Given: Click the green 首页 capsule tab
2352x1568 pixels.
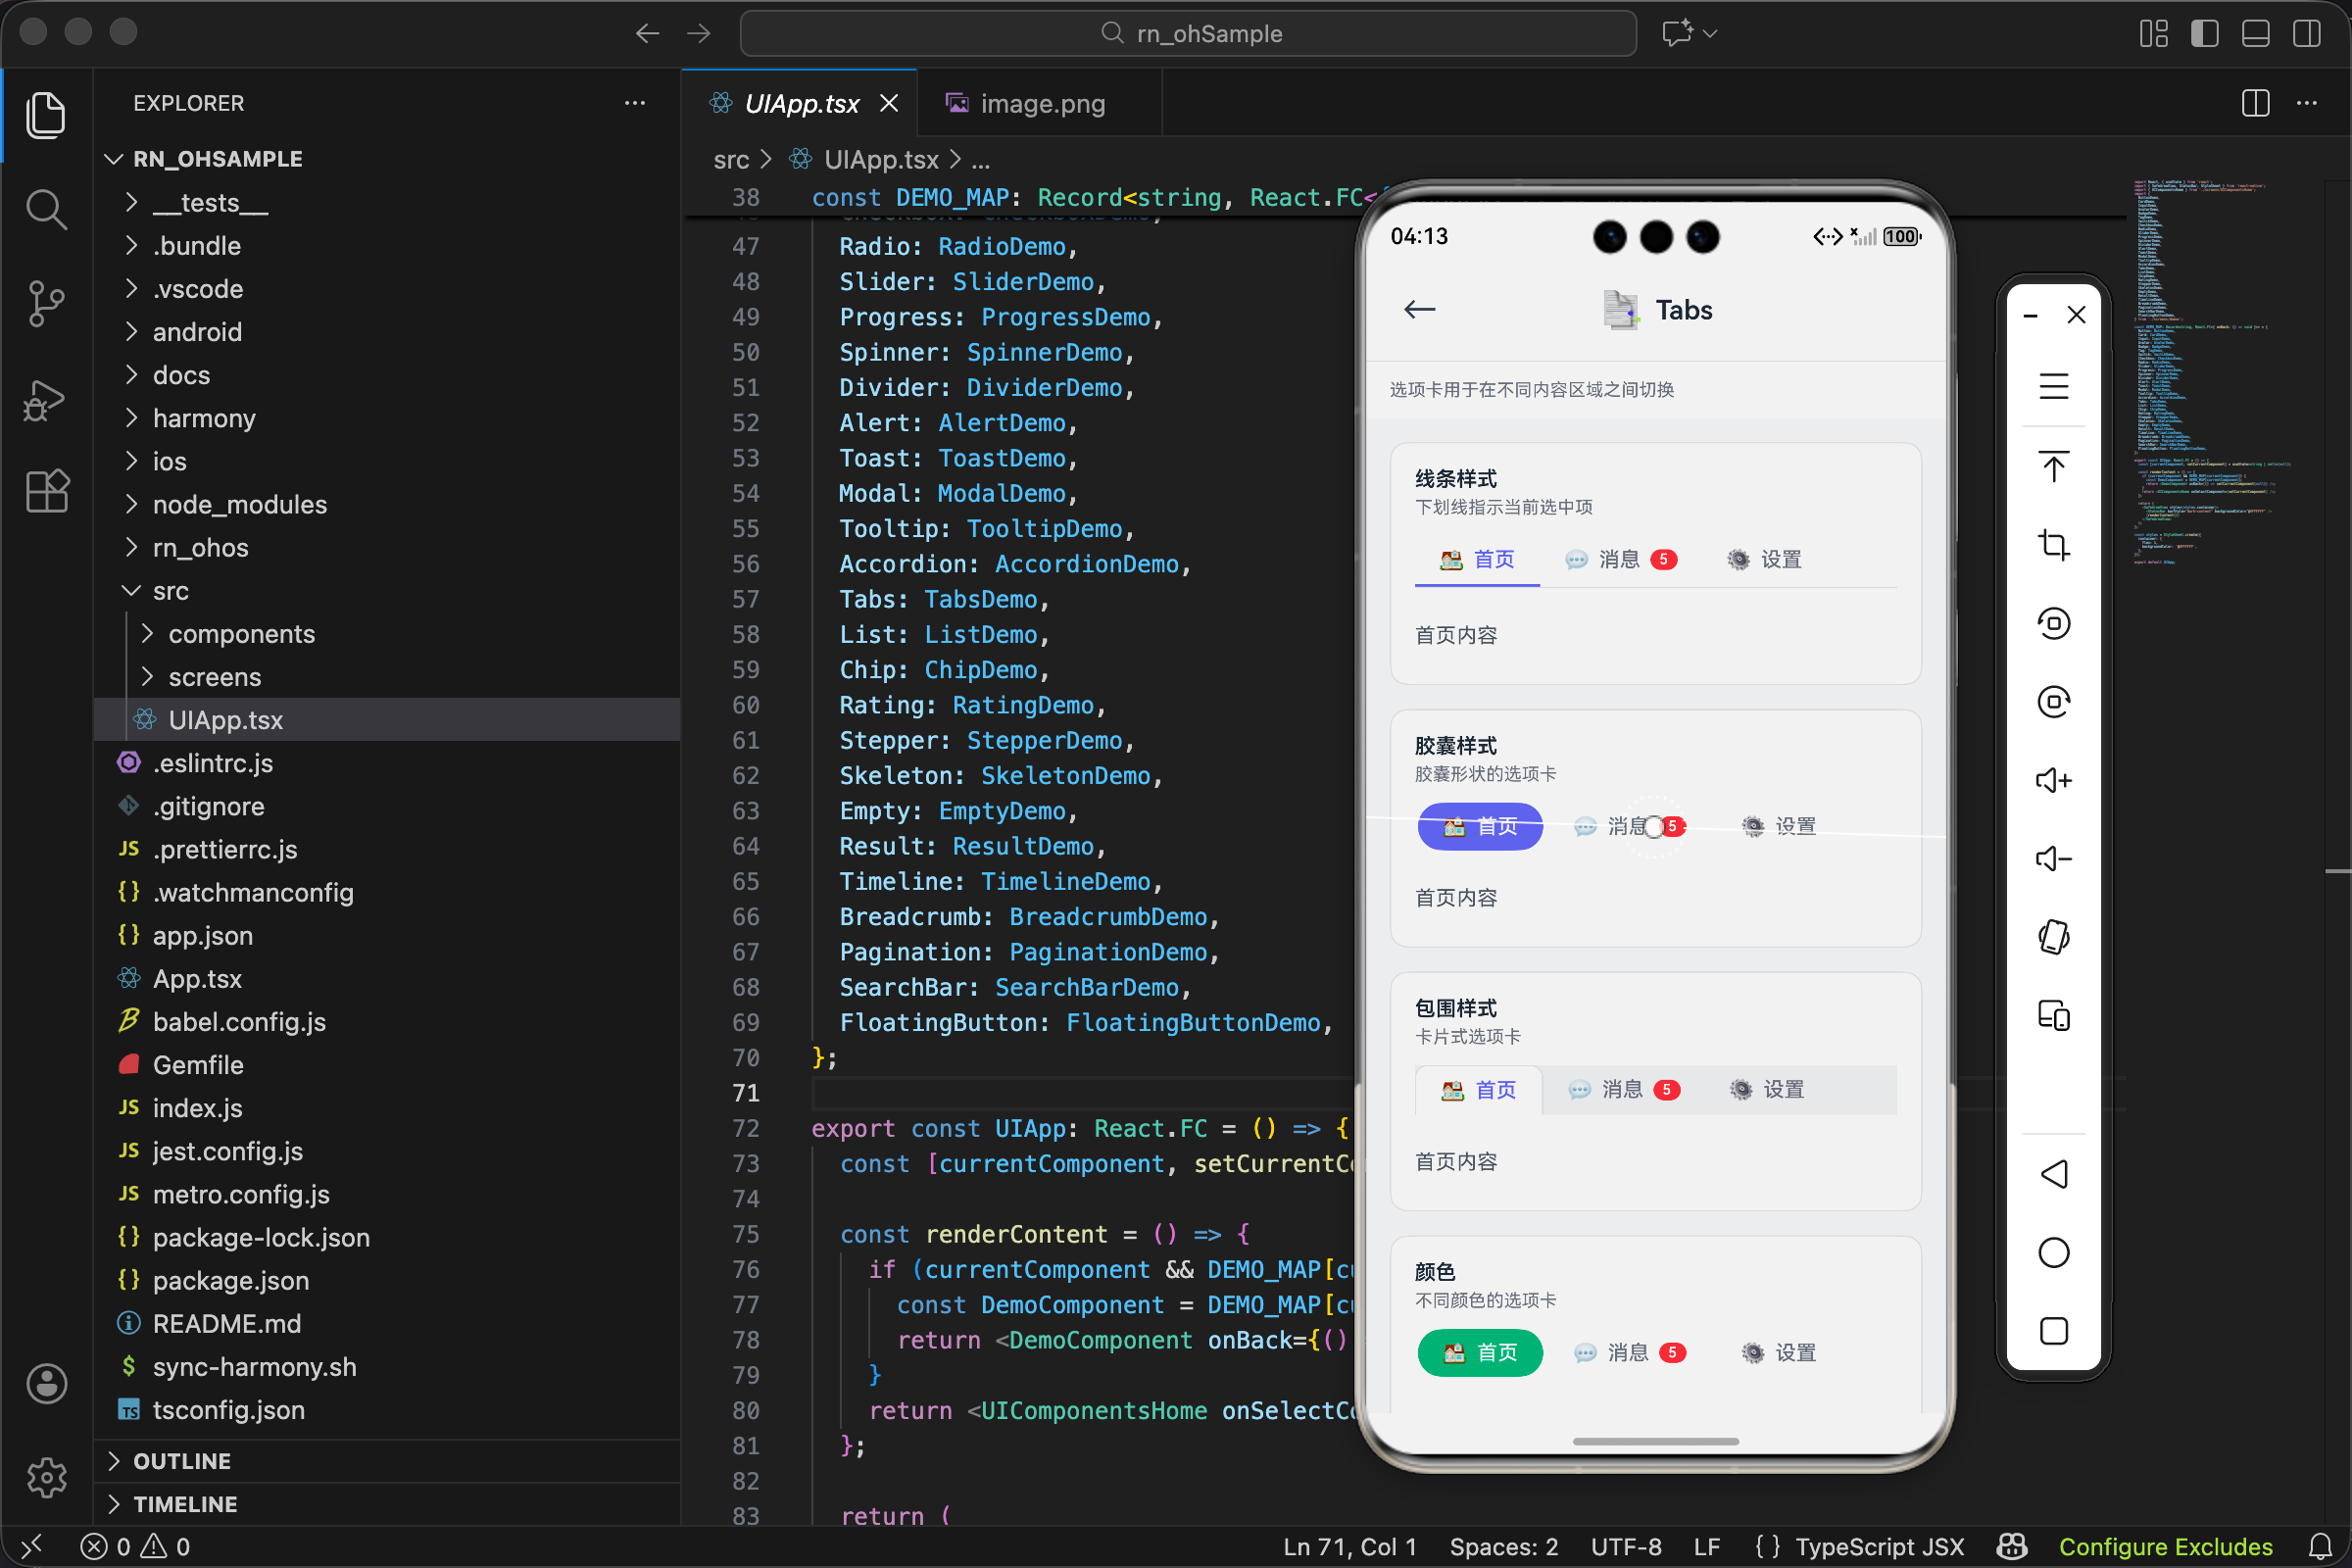Looking at the screenshot, I should pyautogui.click(x=1479, y=1353).
